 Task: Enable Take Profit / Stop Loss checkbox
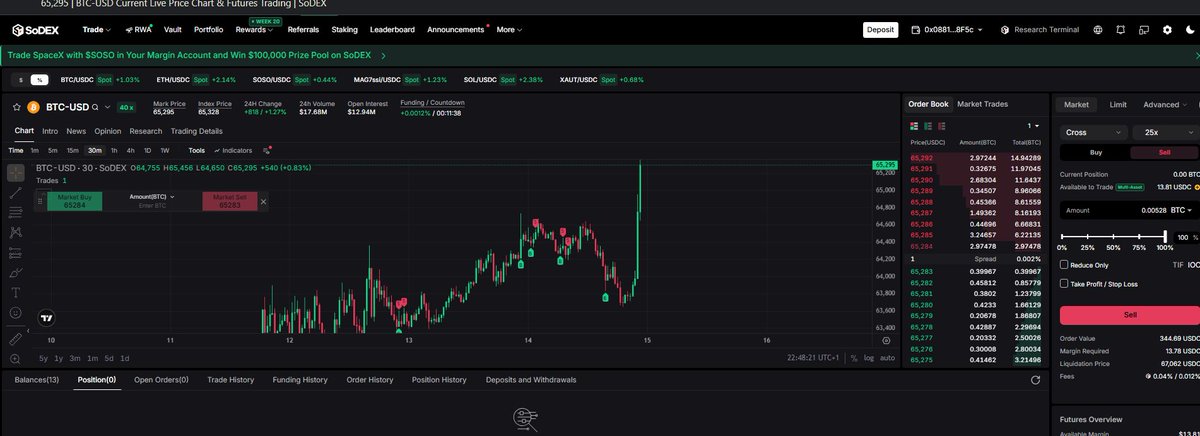1064,284
